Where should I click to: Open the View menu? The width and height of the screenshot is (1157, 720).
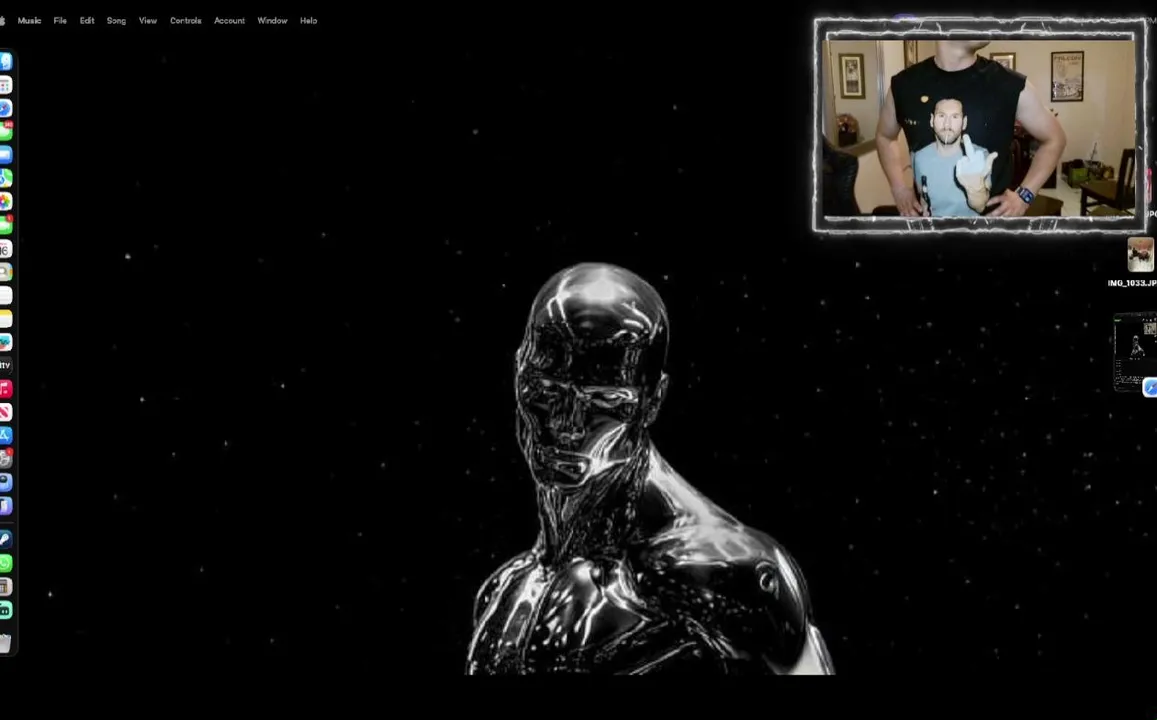148,21
